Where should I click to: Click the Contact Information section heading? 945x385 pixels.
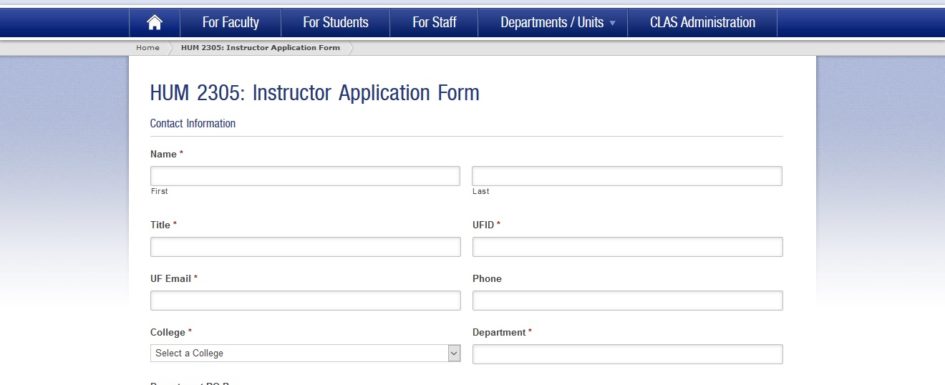coord(193,124)
